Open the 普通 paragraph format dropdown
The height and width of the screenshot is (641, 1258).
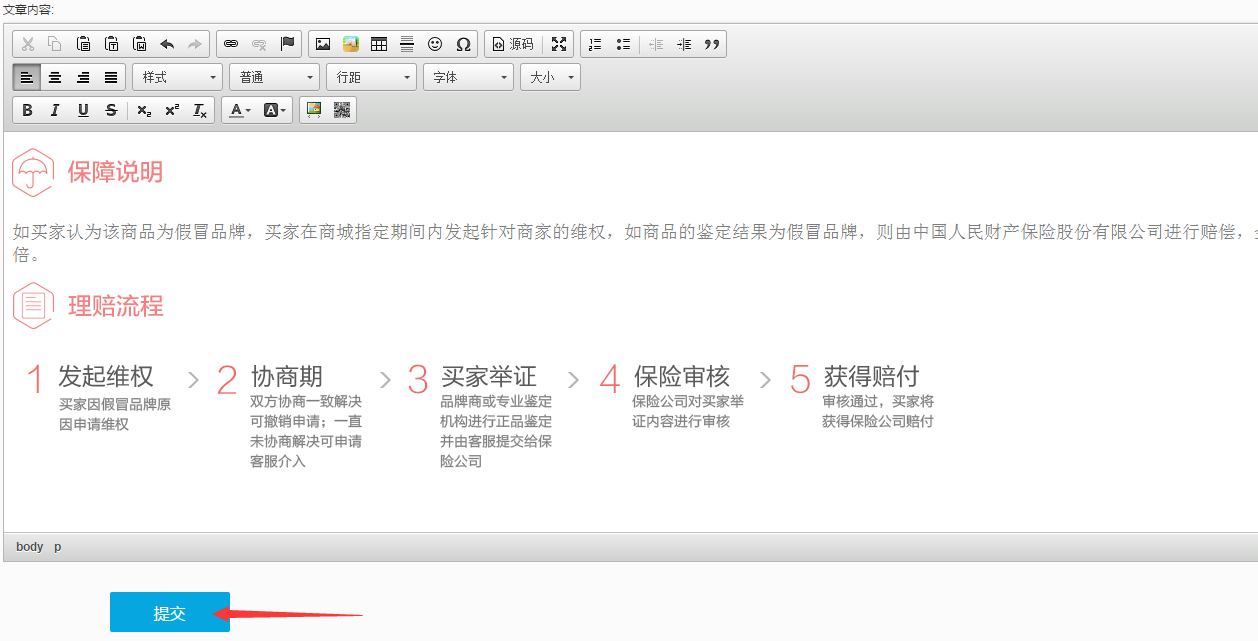[274, 77]
